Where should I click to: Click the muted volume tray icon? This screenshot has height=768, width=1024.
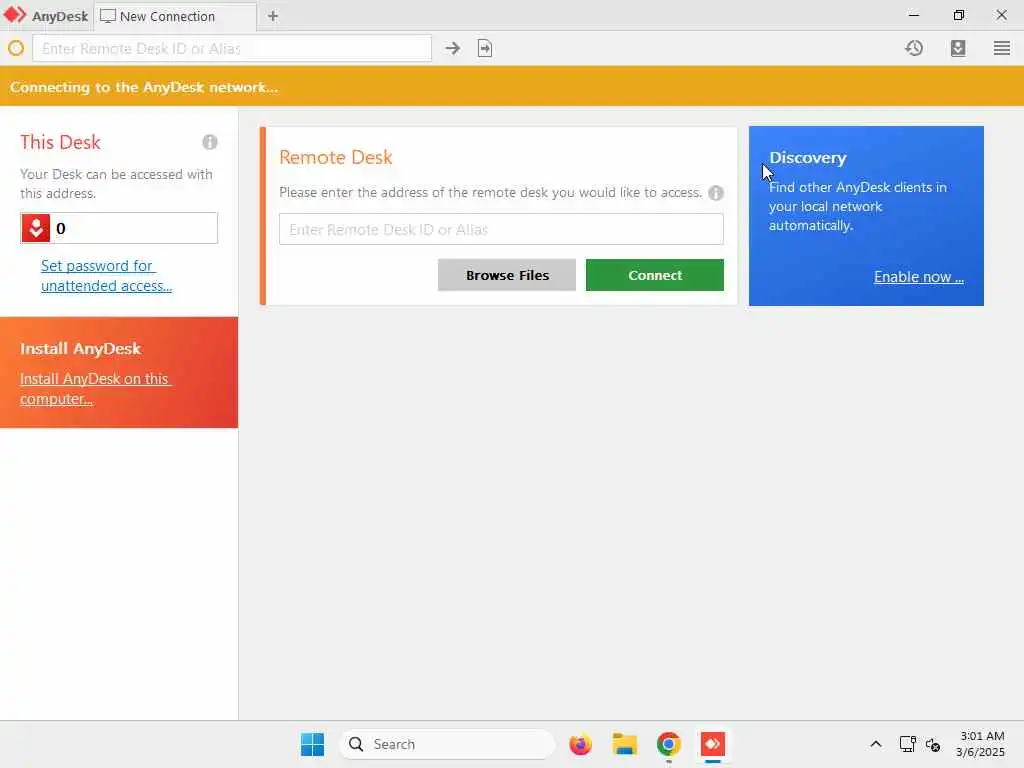coord(933,744)
